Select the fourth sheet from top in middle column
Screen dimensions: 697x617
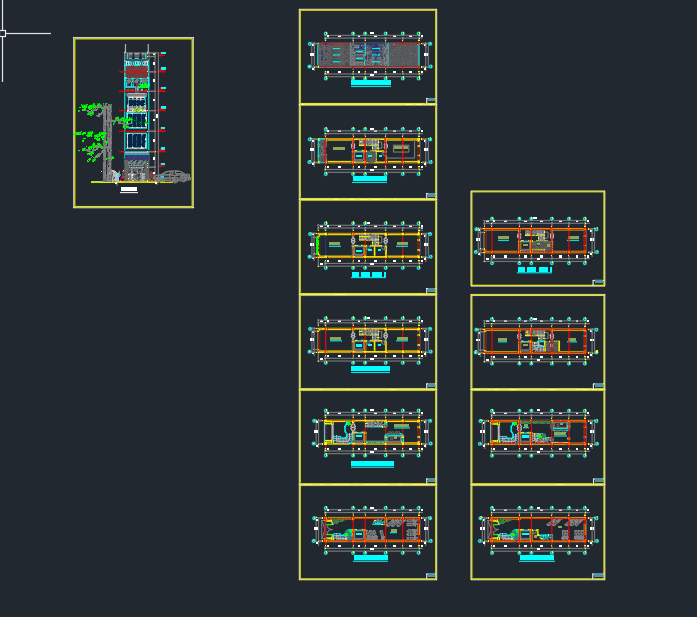click(x=368, y=342)
